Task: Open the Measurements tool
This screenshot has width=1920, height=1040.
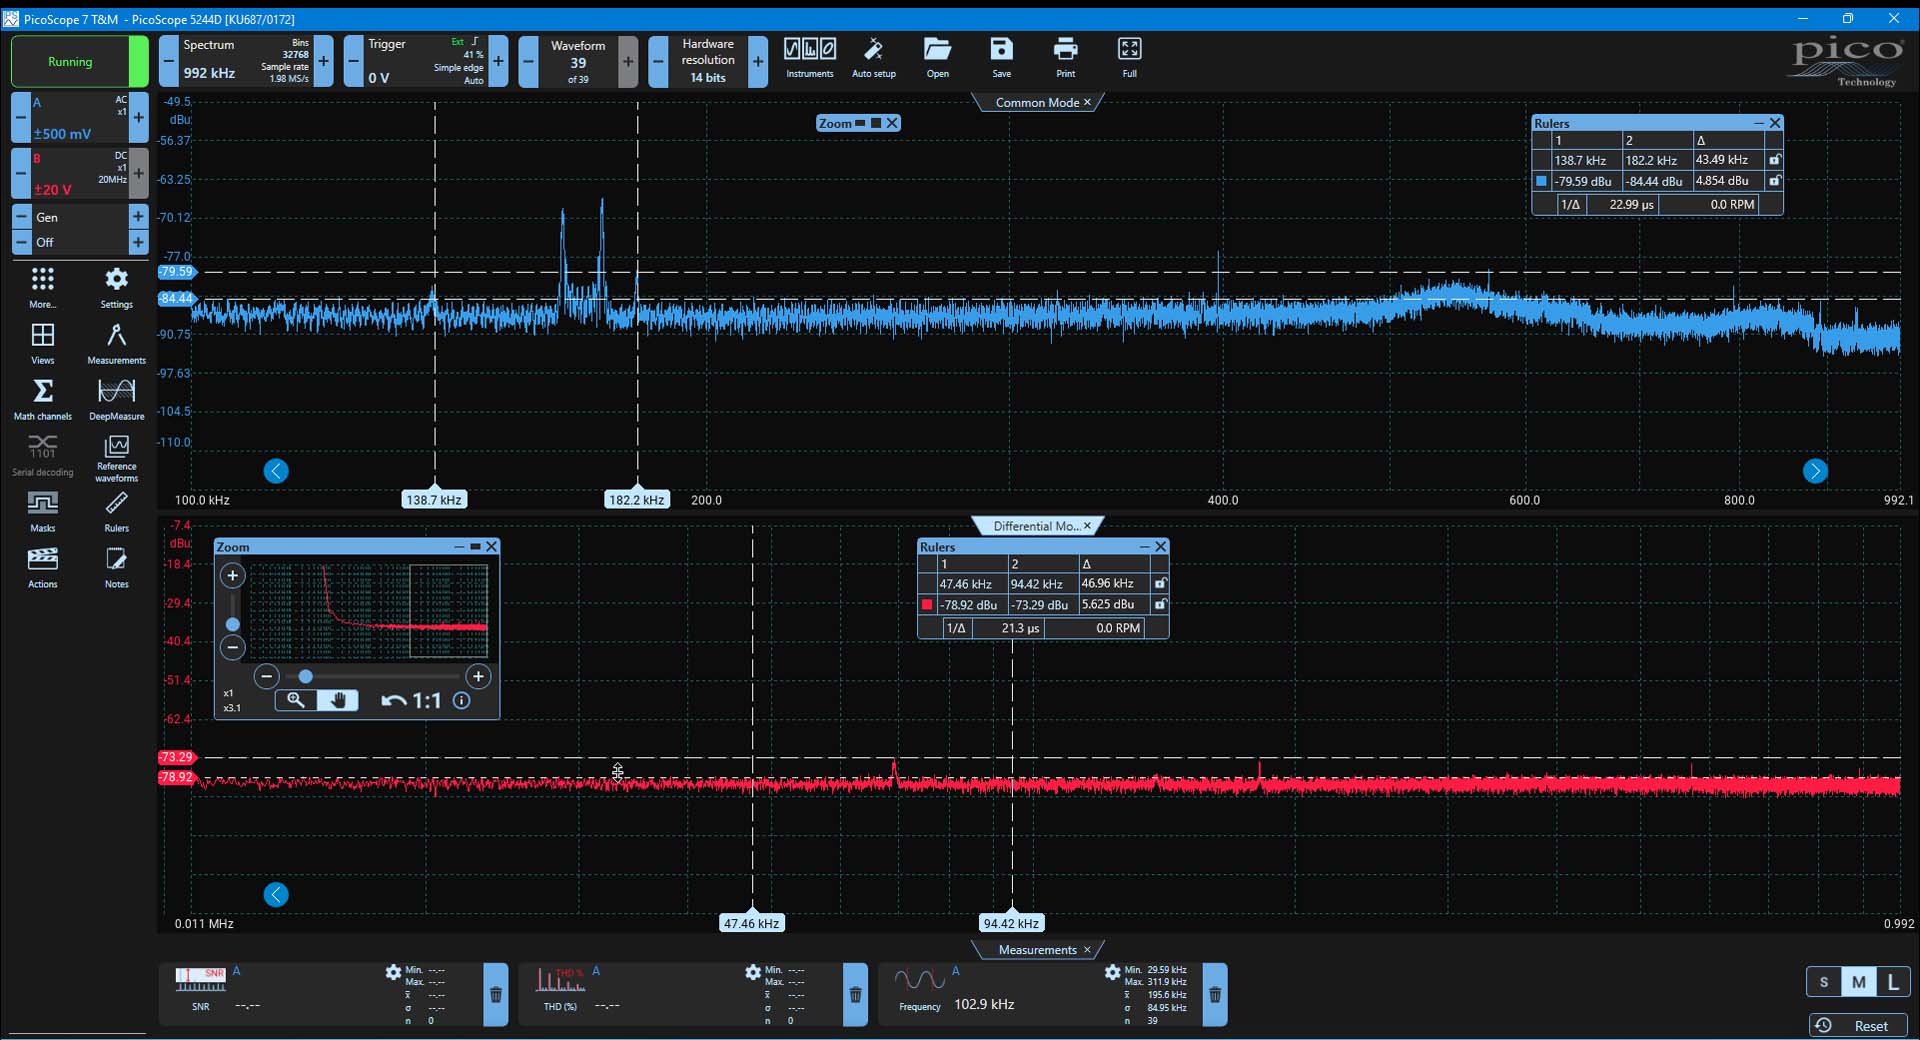Action: point(116,343)
